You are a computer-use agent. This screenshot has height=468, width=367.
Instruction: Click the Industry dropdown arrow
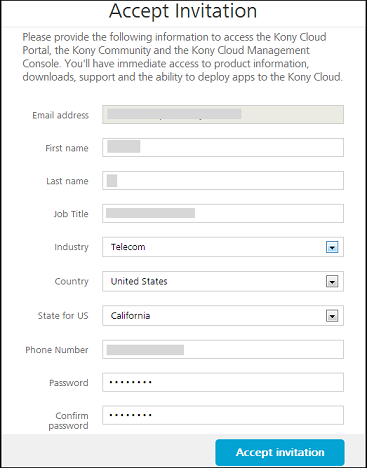(x=332, y=247)
